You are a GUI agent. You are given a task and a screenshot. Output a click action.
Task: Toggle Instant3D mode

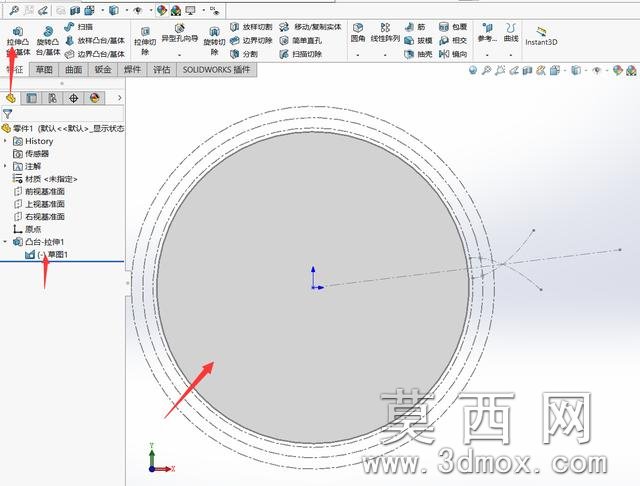(x=541, y=36)
